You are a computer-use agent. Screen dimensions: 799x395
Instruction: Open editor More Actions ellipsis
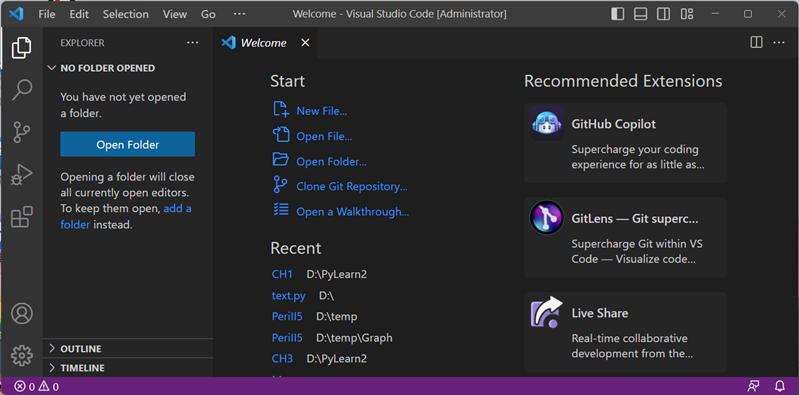click(x=779, y=43)
